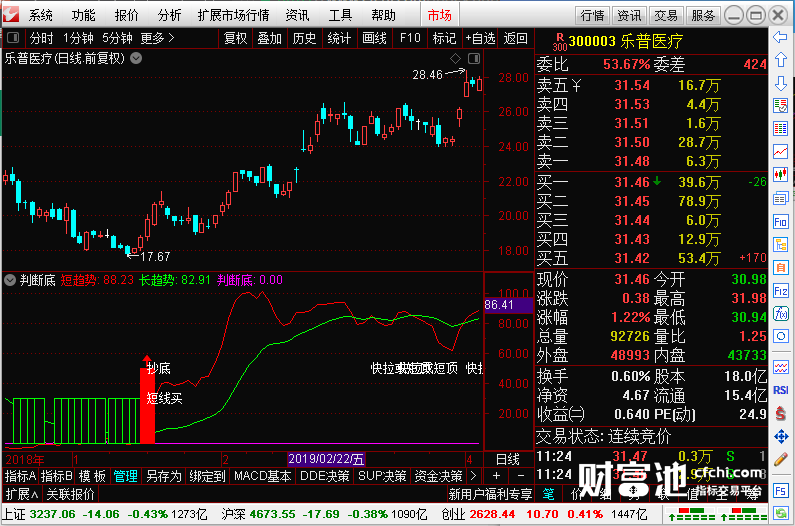Open the red line-chart sidebar icon
795x526 pixels.
point(780,152)
